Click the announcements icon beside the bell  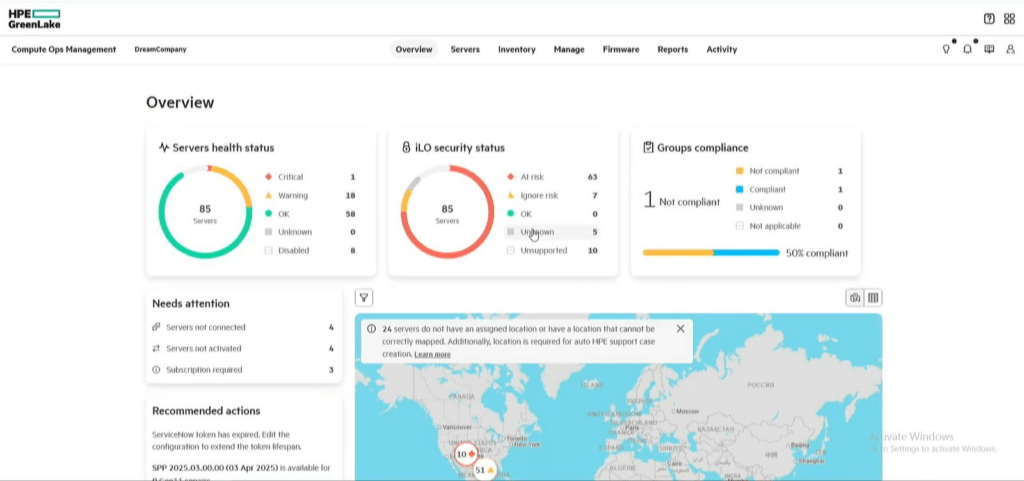point(989,49)
